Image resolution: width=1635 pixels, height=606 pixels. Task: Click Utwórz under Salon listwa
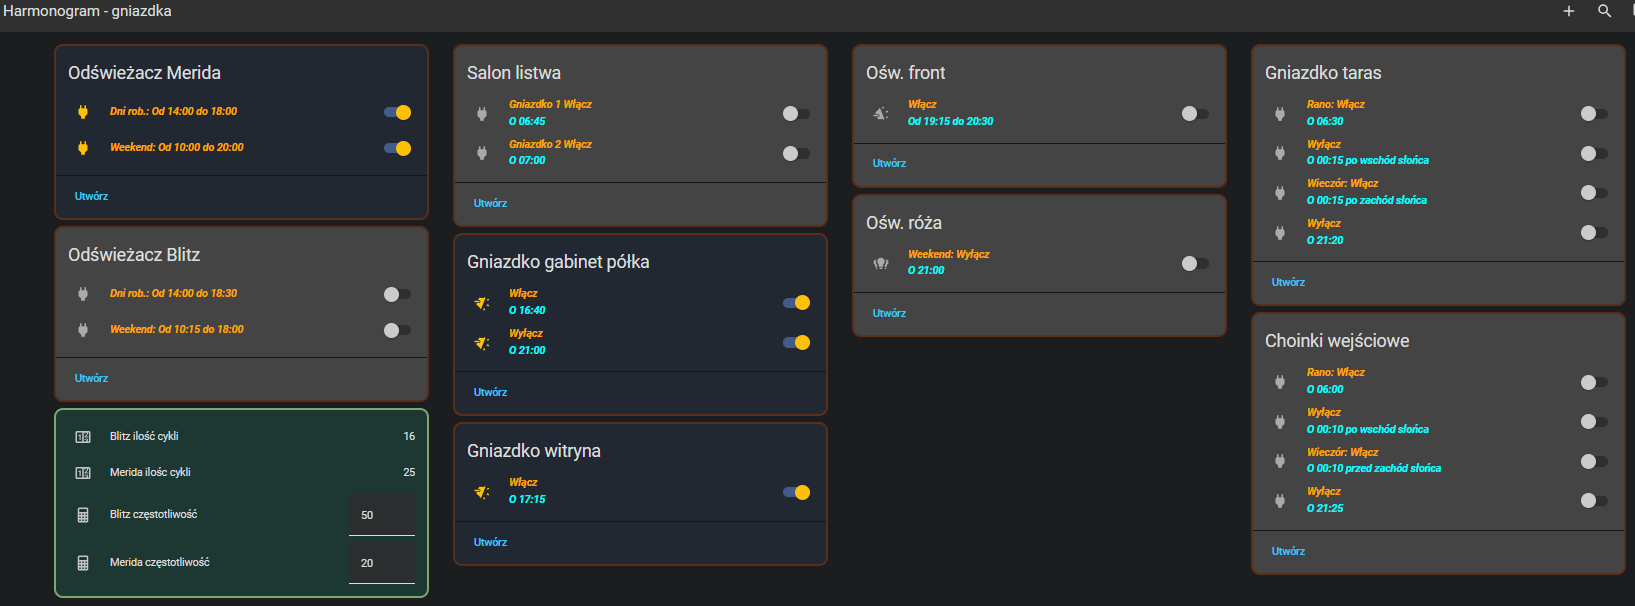[490, 203]
